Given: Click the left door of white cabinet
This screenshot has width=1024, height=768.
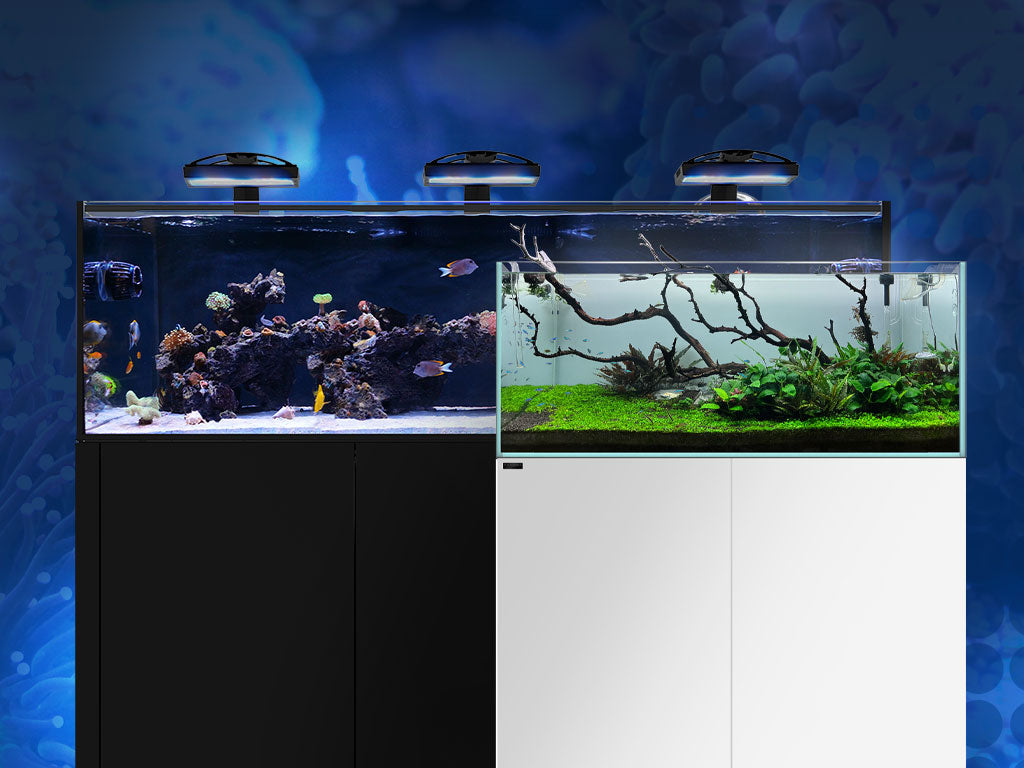Looking at the screenshot, I should click(614, 610).
